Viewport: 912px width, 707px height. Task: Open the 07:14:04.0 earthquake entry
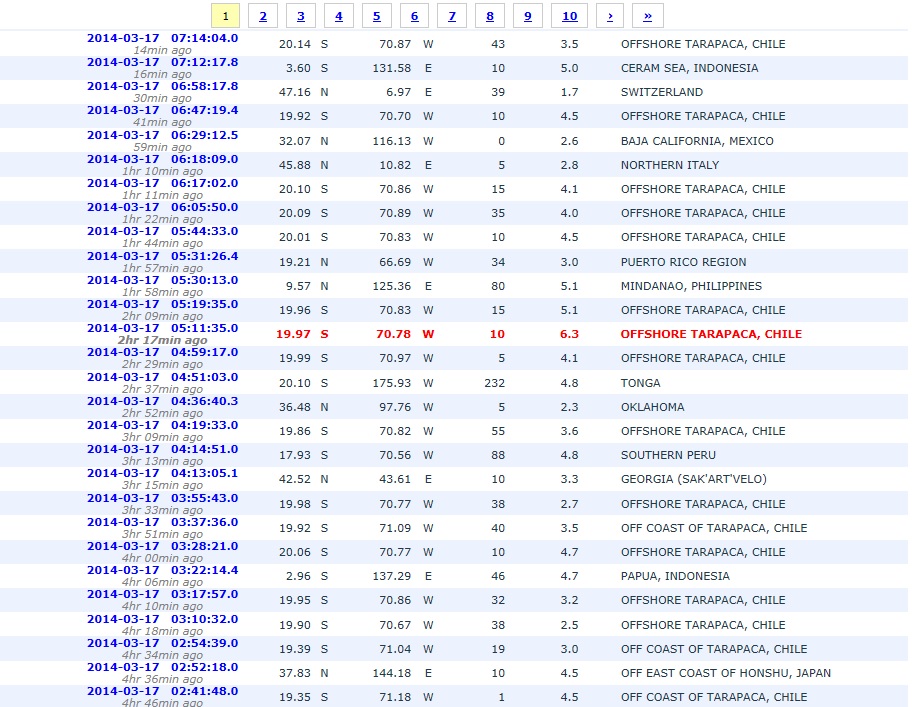(162, 38)
